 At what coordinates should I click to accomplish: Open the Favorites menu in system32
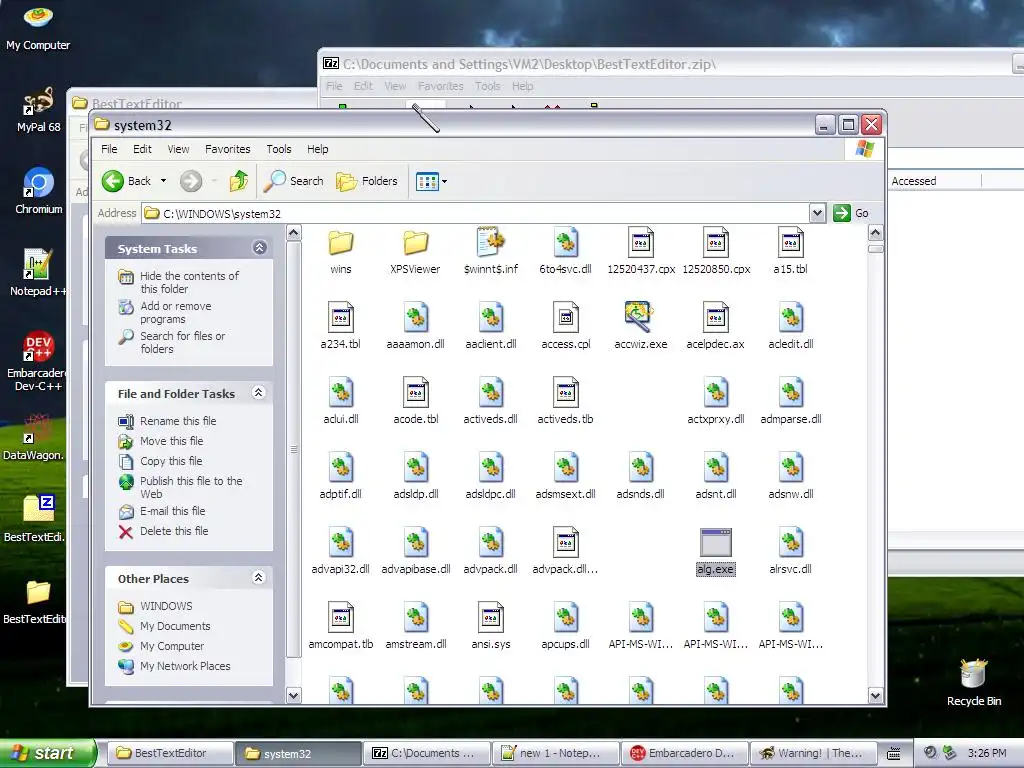[227, 149]
